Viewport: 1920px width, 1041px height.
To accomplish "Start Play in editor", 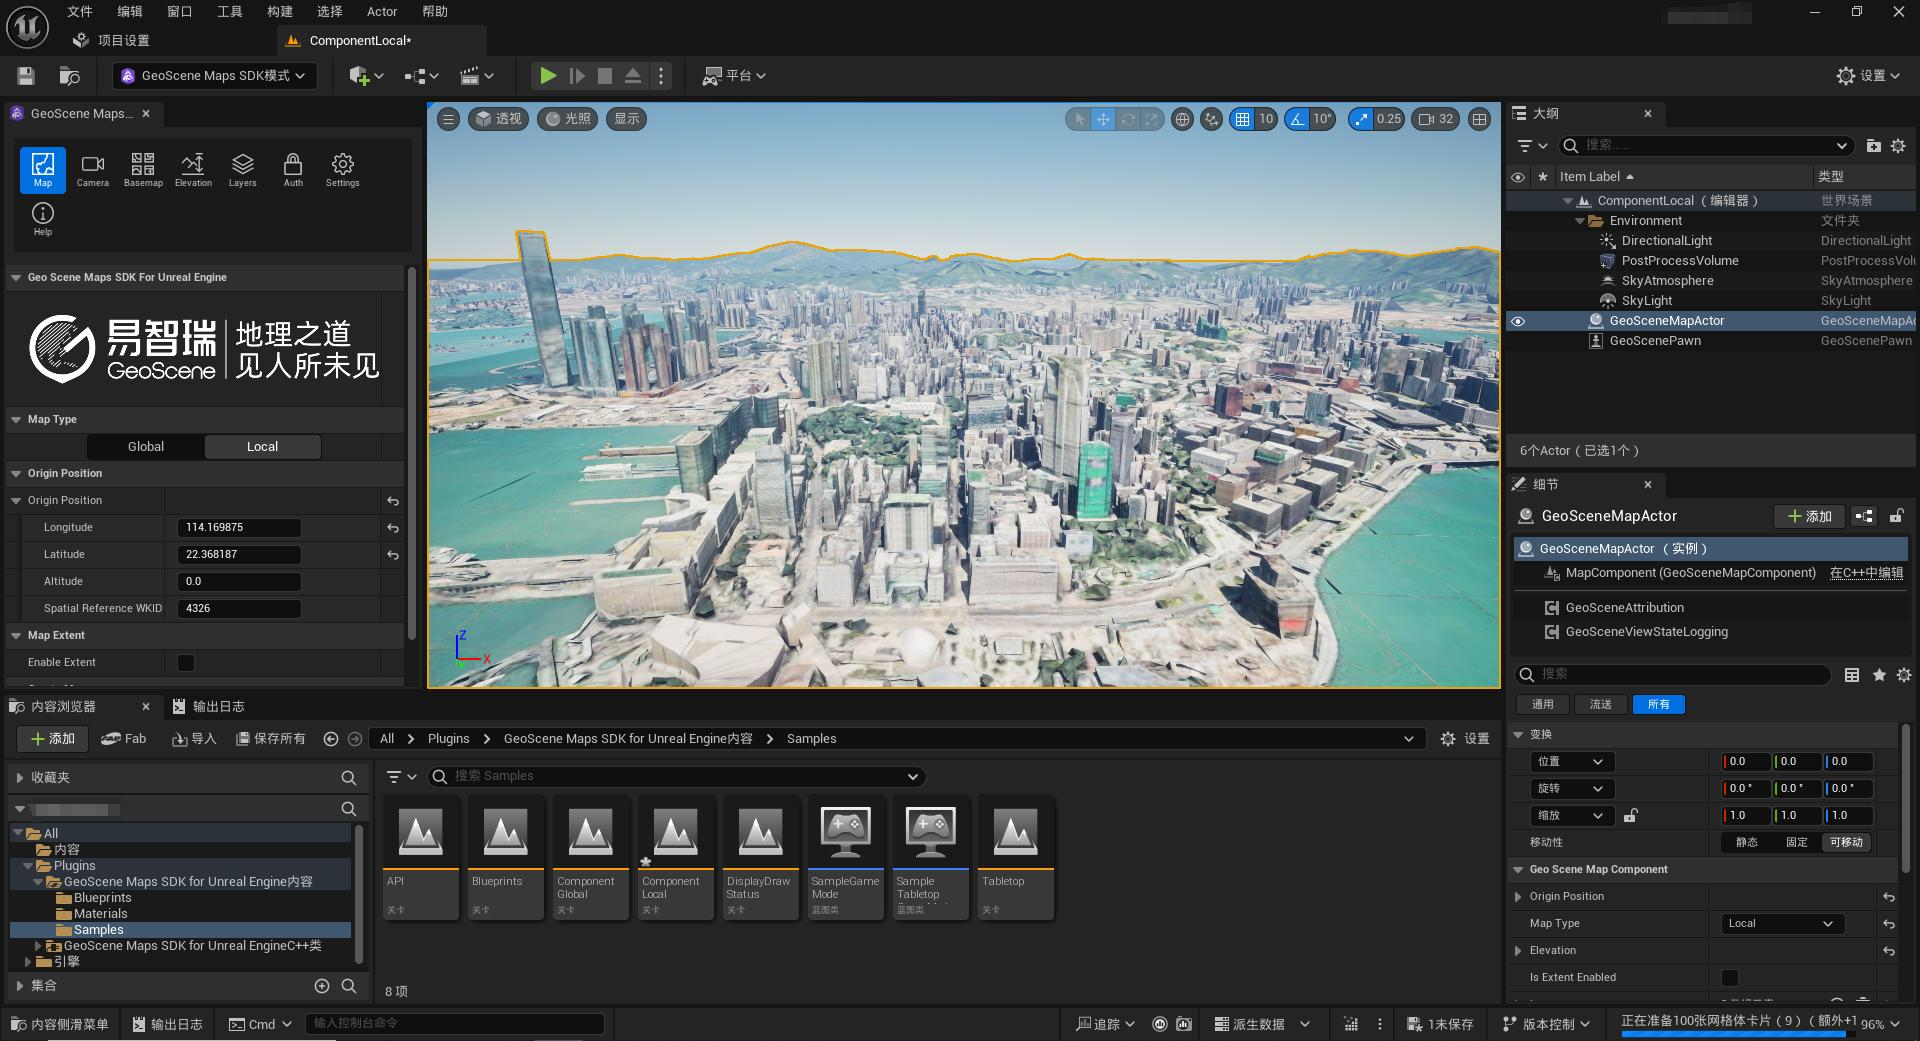I will tap(547, 76).
